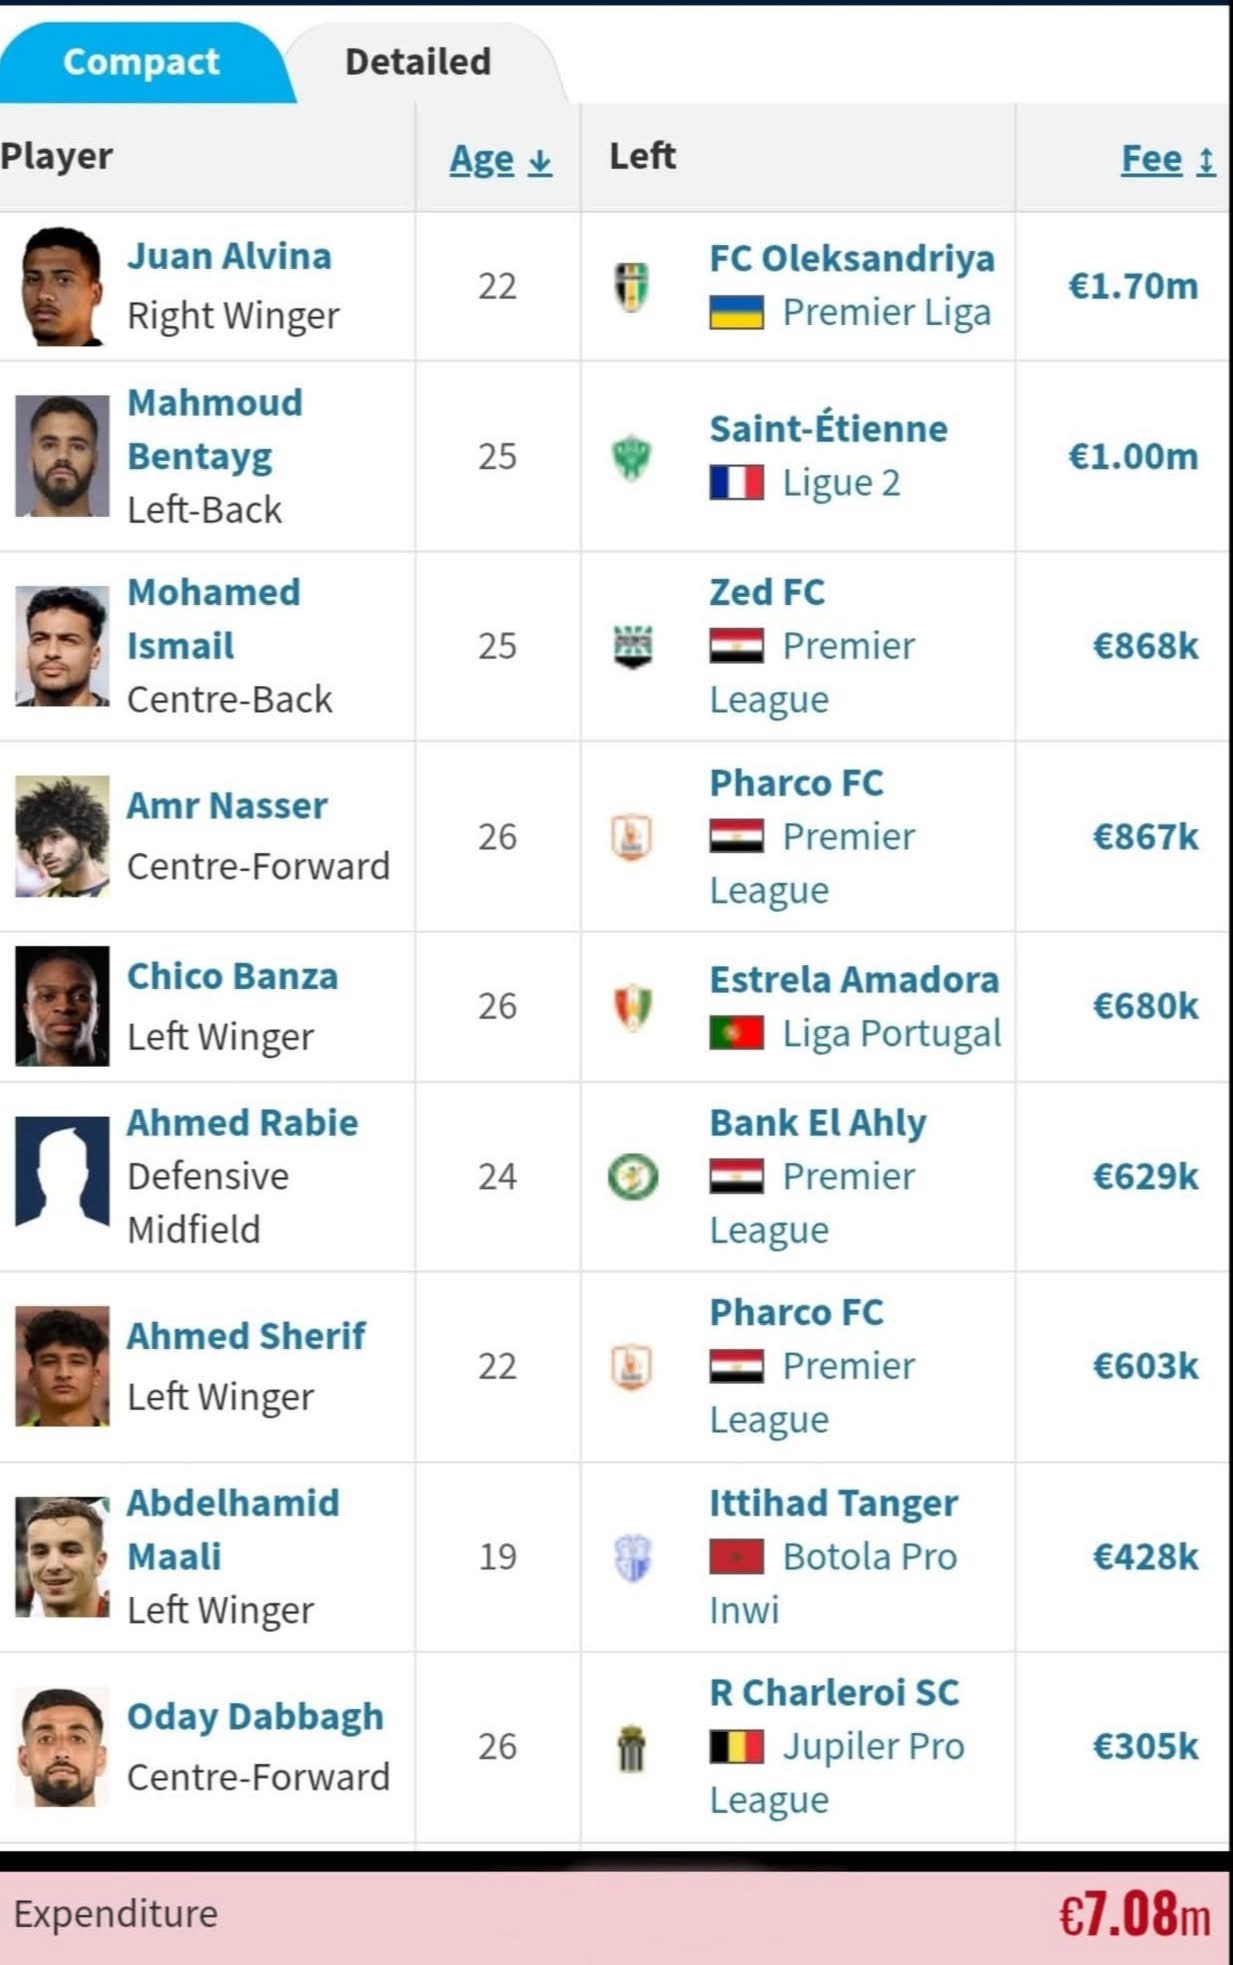Click the Bank El Ahly crest icon
The width and height of the screenshot is (1233, 1965).
point(633,1176)
